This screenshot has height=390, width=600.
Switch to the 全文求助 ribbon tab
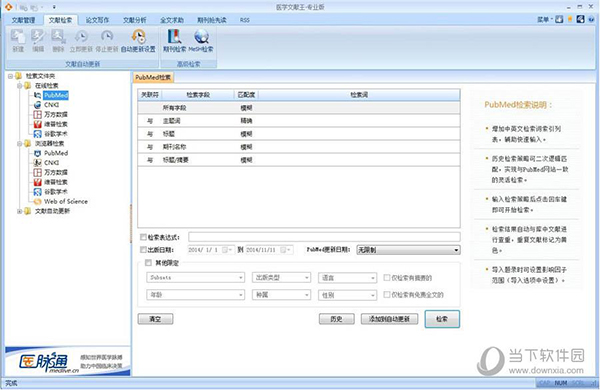172,20
